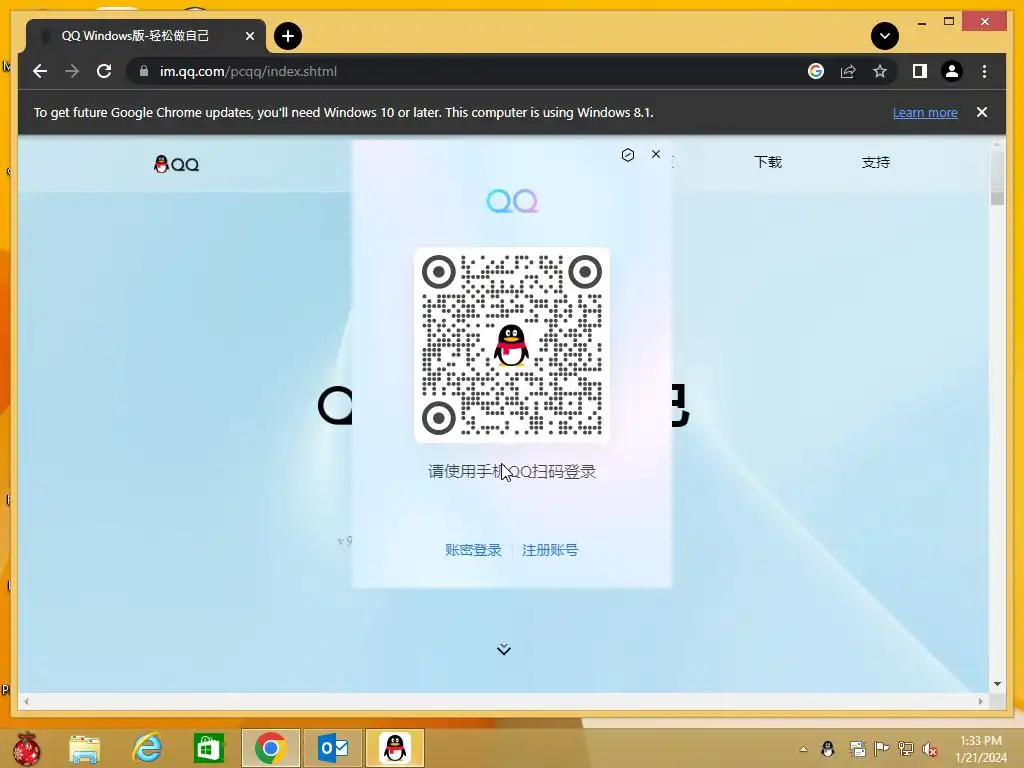This screenshot has width=1024, height=768.
Task: Open the 支持 menu item
Action: (876, 162)
